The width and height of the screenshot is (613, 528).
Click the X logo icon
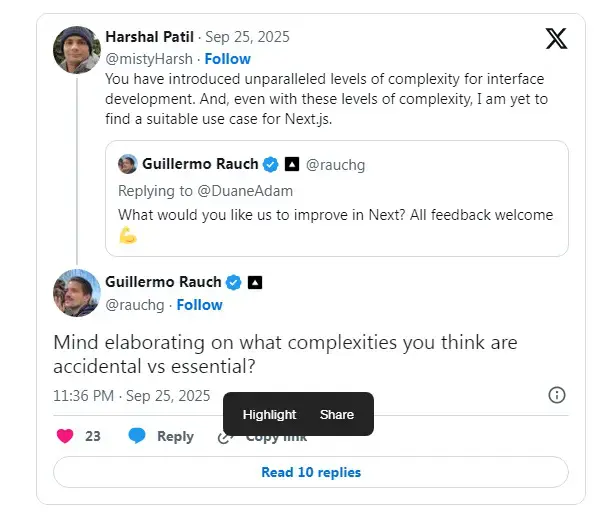point(557,39)
